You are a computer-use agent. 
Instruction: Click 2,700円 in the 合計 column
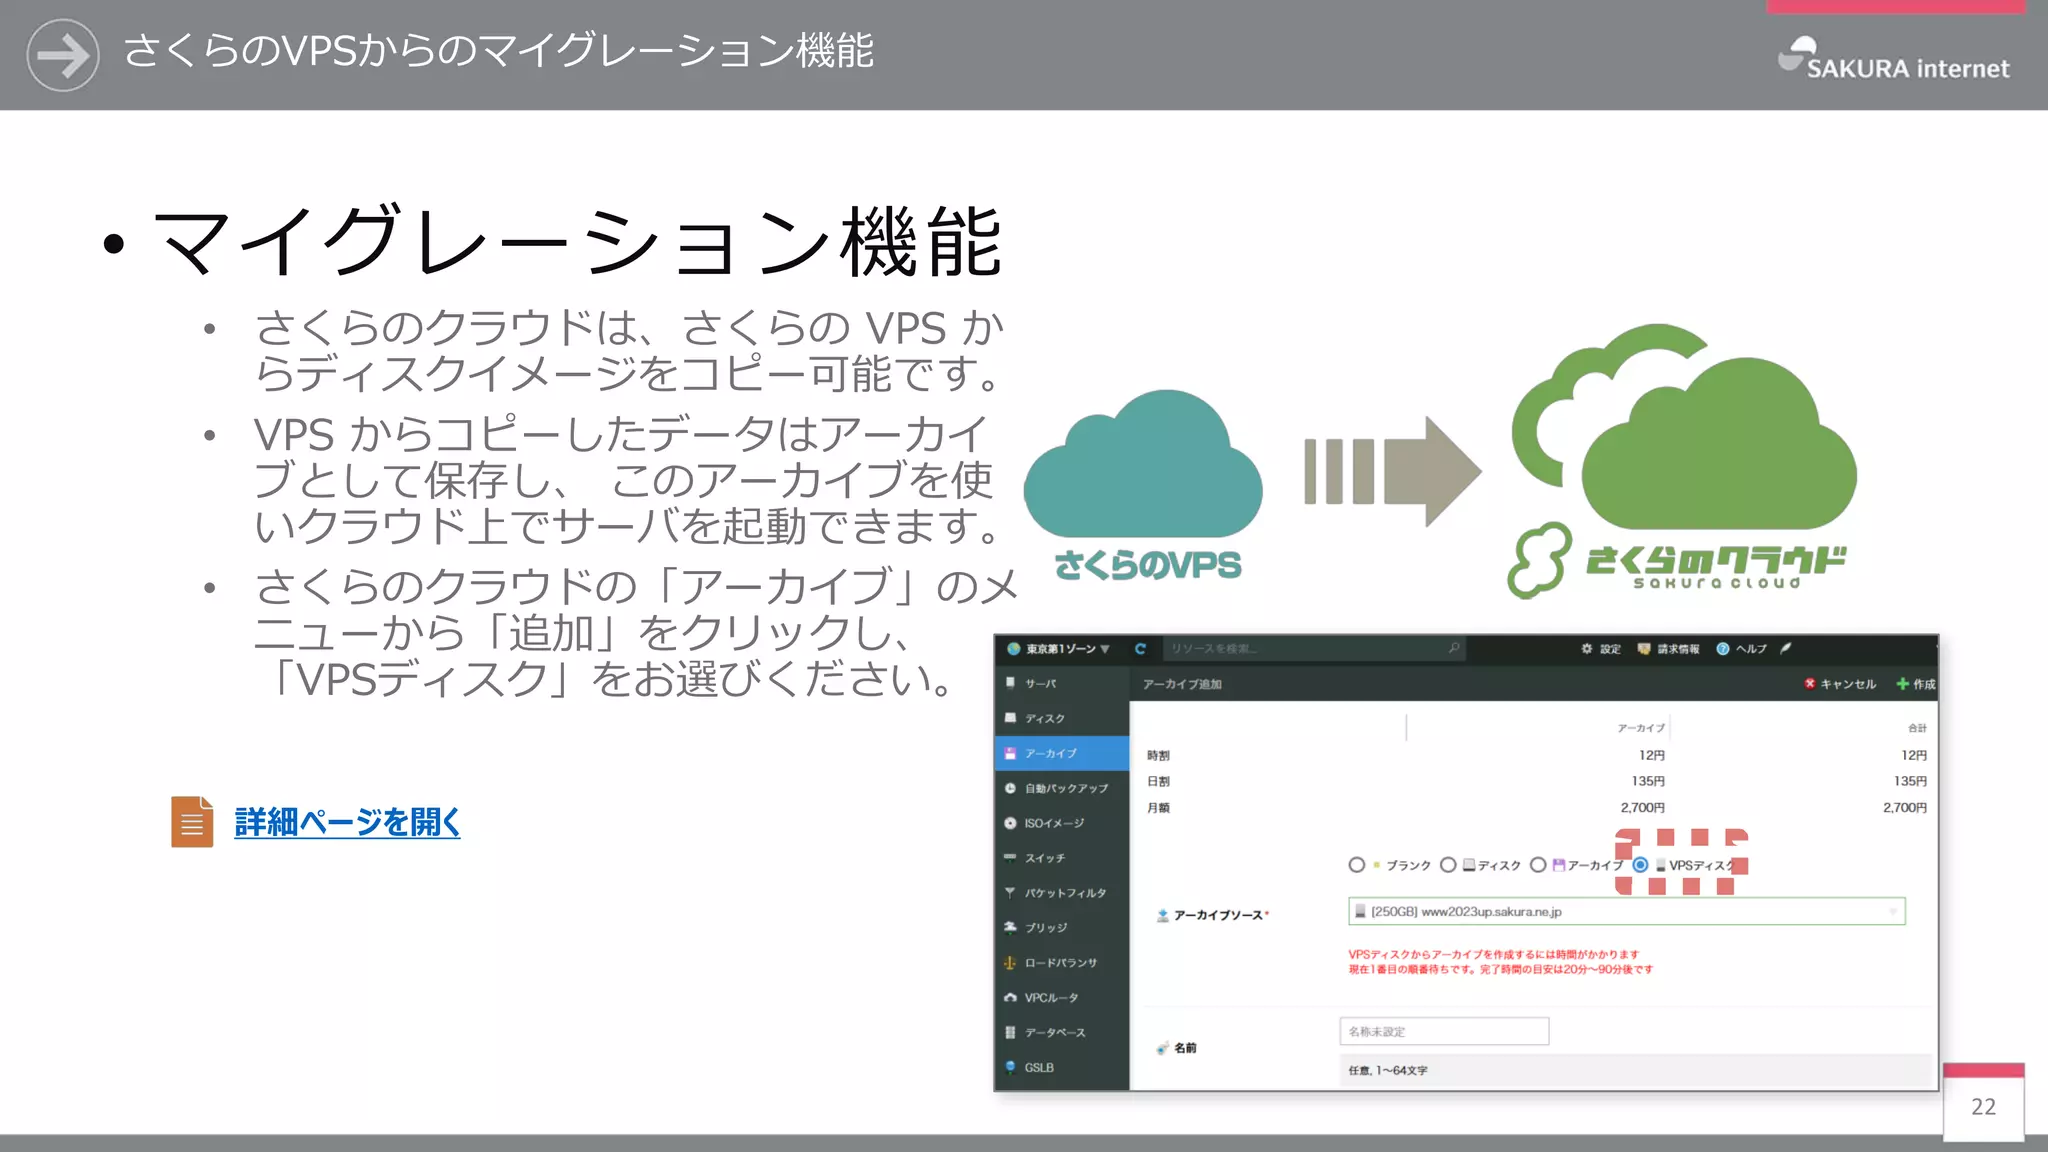click(1905, 807)
